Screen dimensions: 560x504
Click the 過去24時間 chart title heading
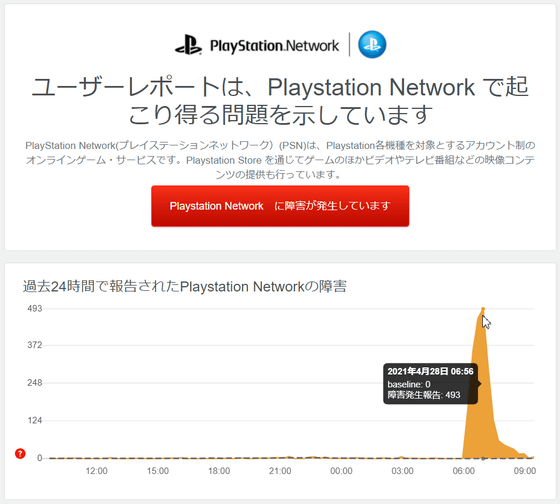pos(185,286)
